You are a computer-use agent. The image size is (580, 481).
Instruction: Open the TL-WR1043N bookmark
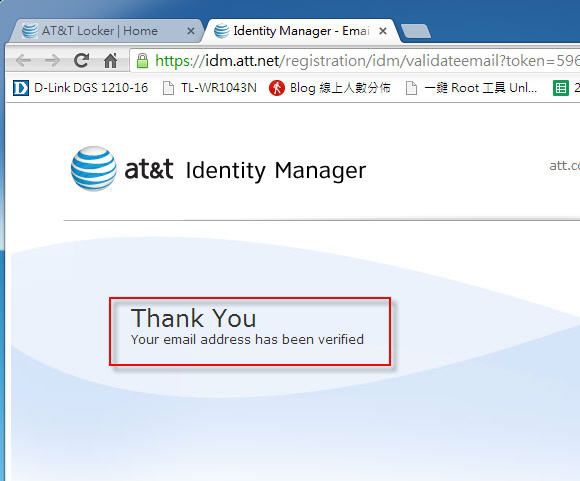click(x=209, y=88)
